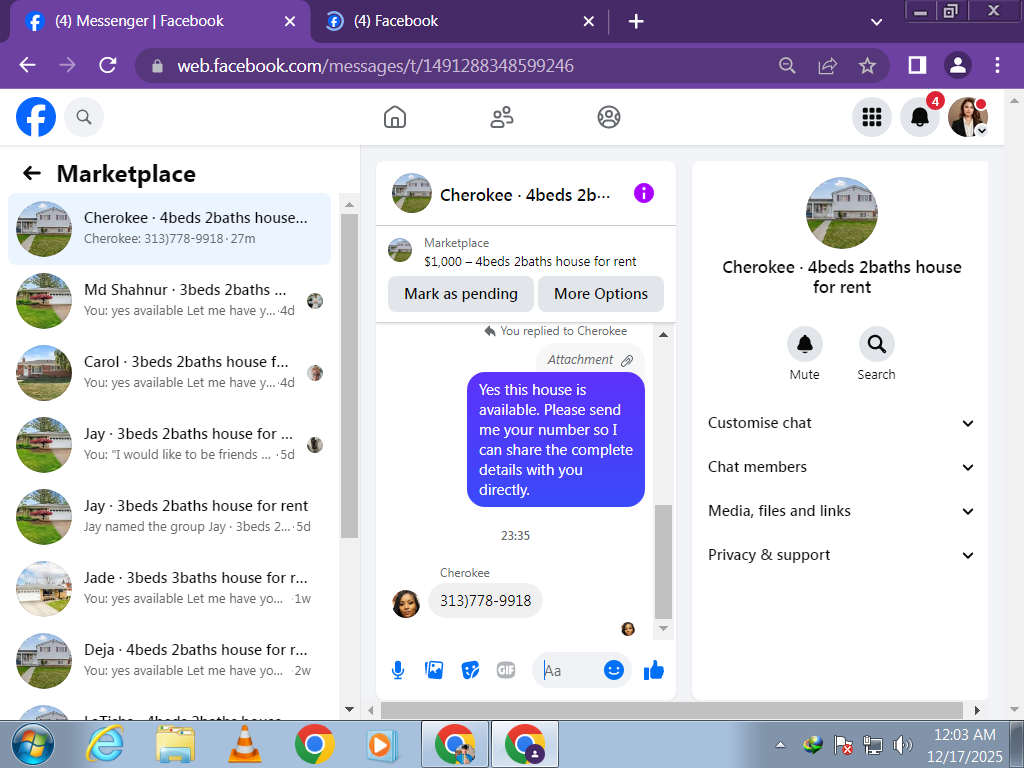Click the chat scroll-up arrow
The image size is (1024, 768).
(x=664, y=334)
